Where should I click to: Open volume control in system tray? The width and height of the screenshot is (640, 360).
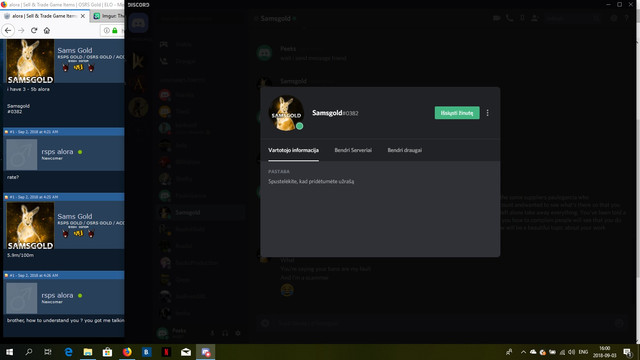click(x=571, y=352)
